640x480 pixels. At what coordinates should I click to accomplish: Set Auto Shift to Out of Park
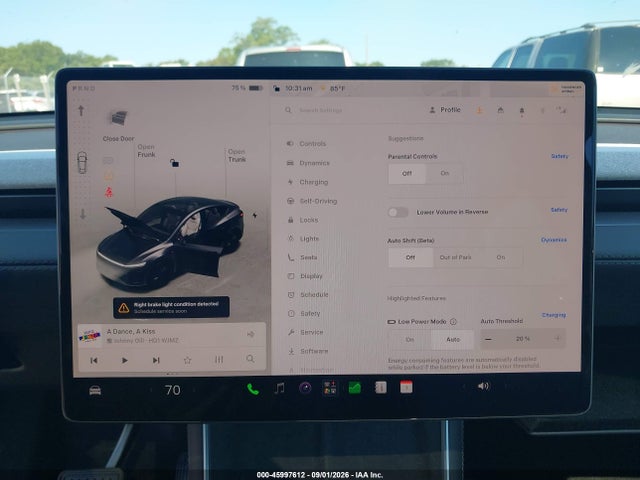coord(456,258)
